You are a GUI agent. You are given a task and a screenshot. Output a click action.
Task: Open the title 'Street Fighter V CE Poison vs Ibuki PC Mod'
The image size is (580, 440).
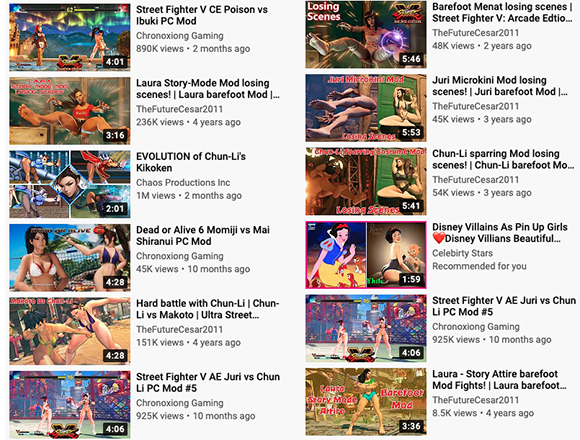[202, 15]
